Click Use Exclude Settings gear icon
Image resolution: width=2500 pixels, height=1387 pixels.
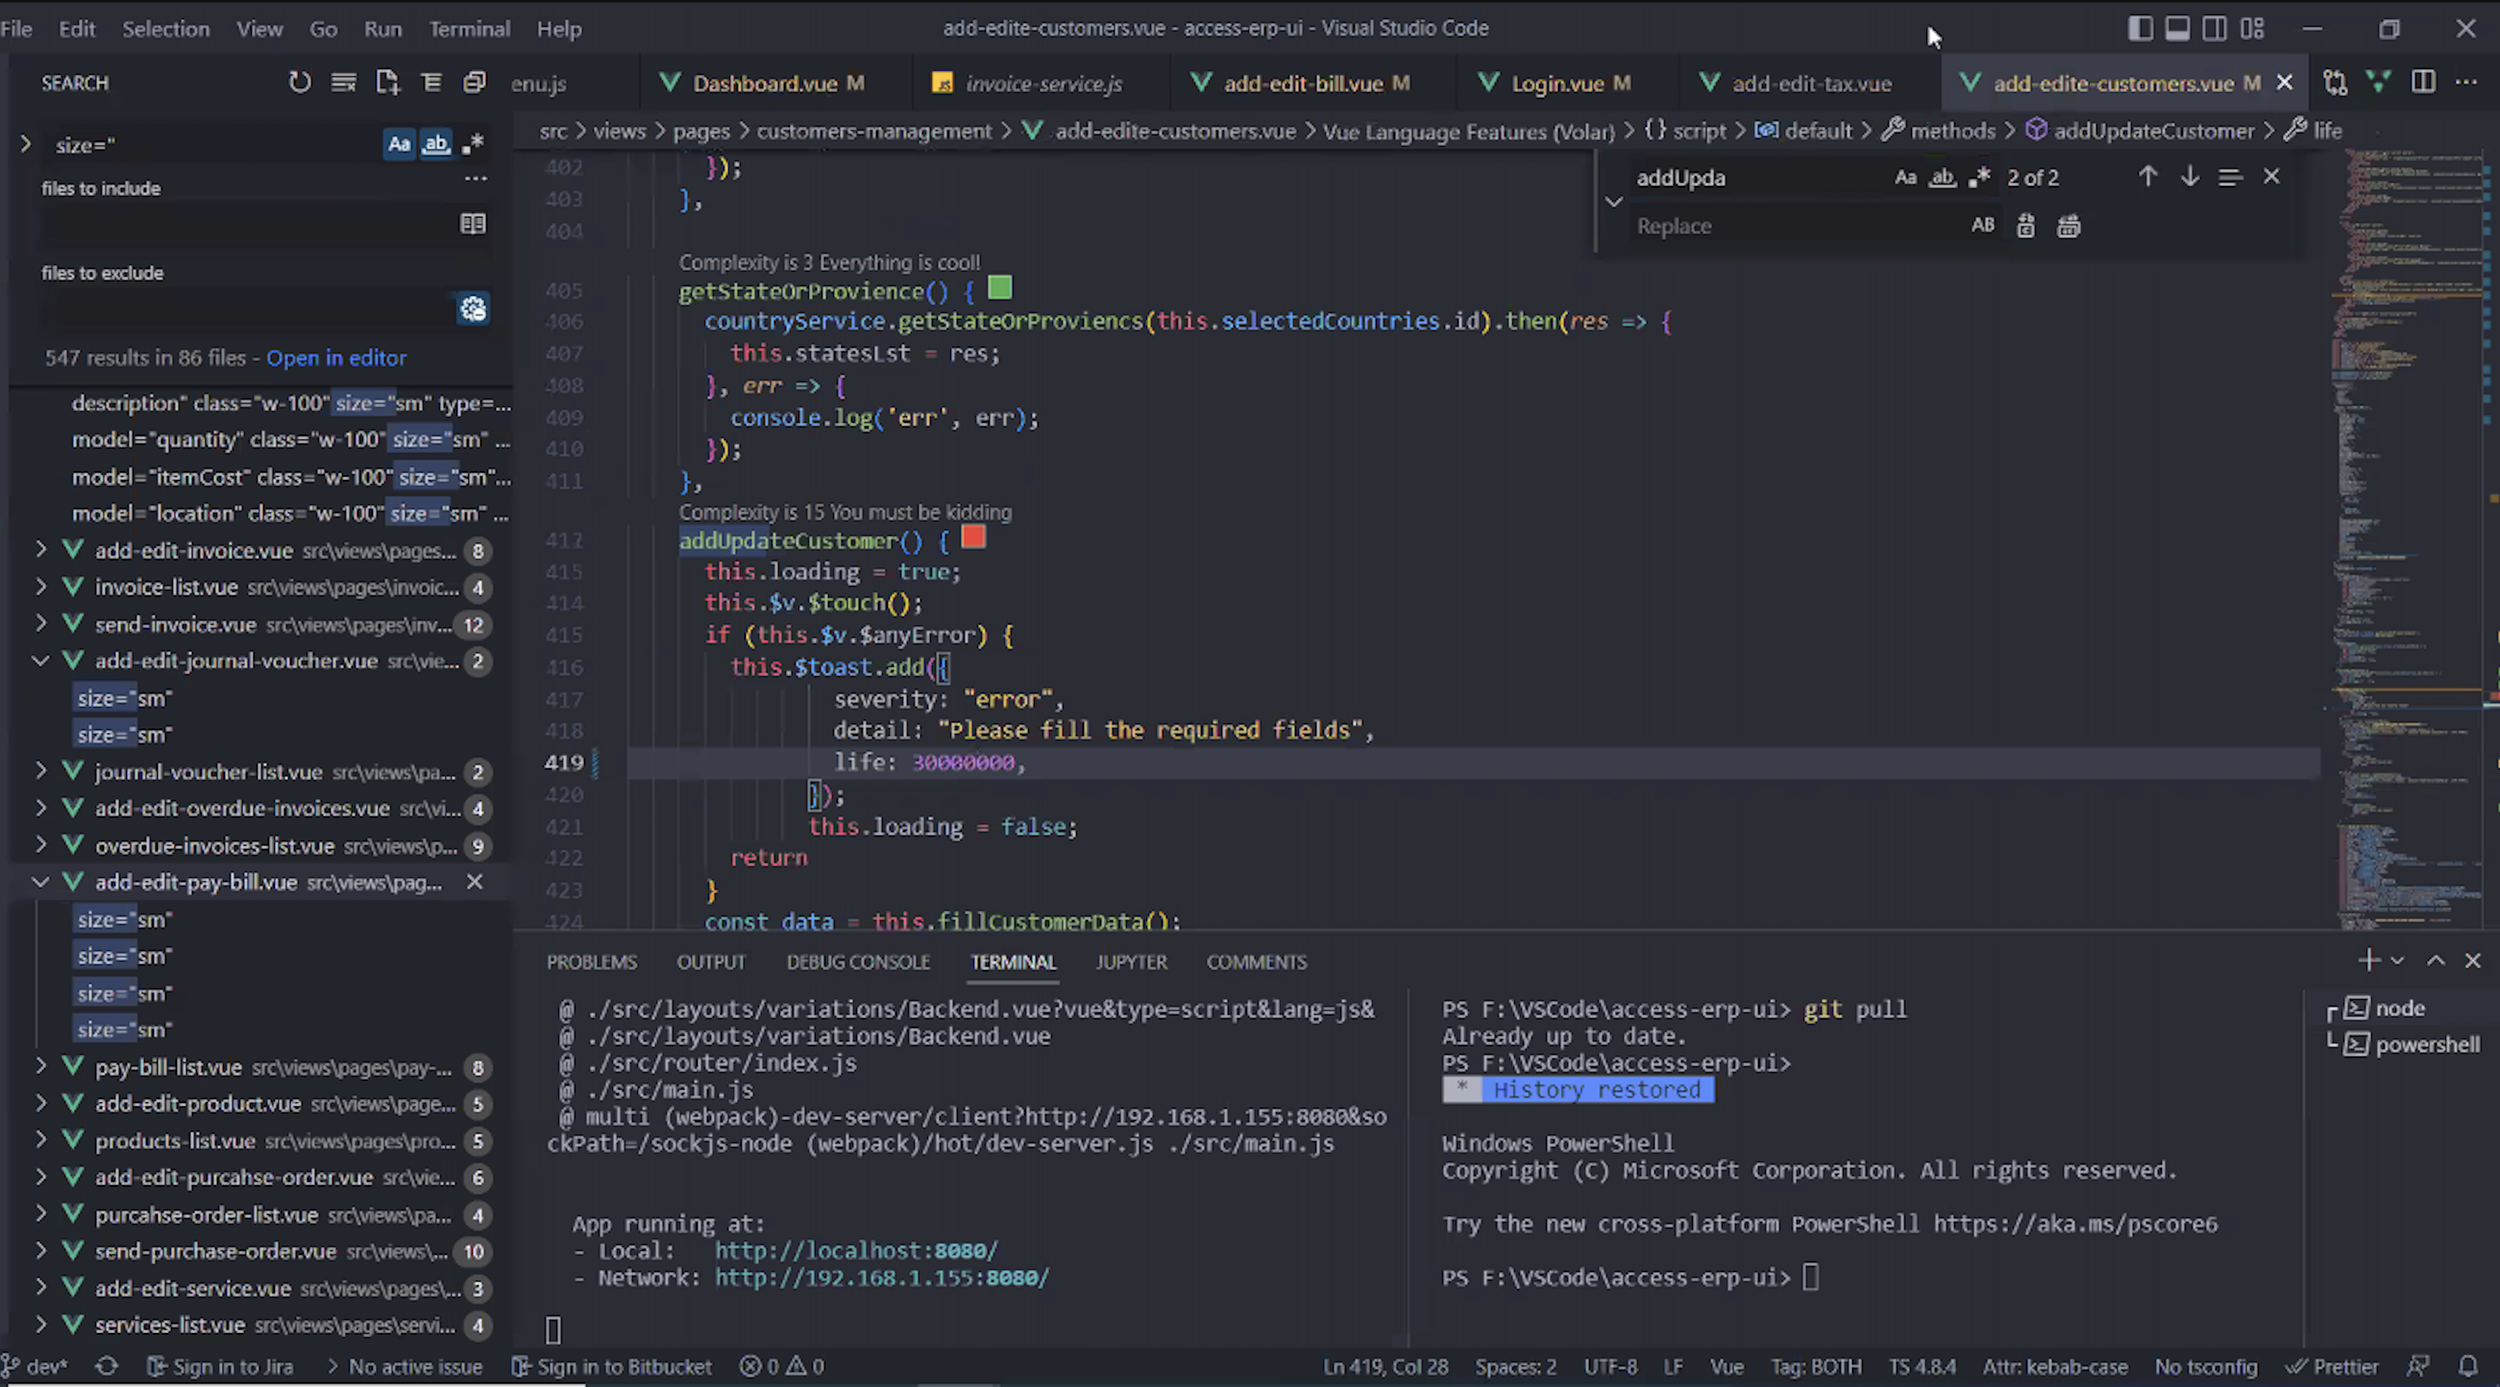click(472, 309)
